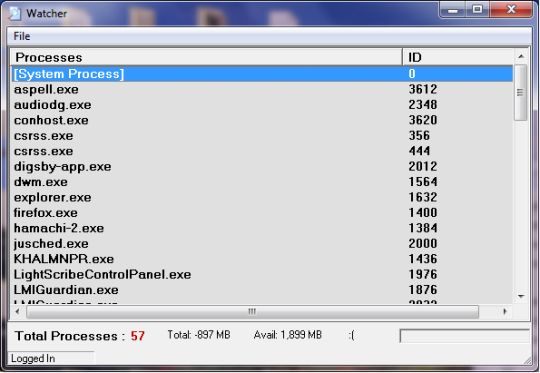
Task: Select LMIGuardian.exe with ID 1876
Action: [262, 290]
